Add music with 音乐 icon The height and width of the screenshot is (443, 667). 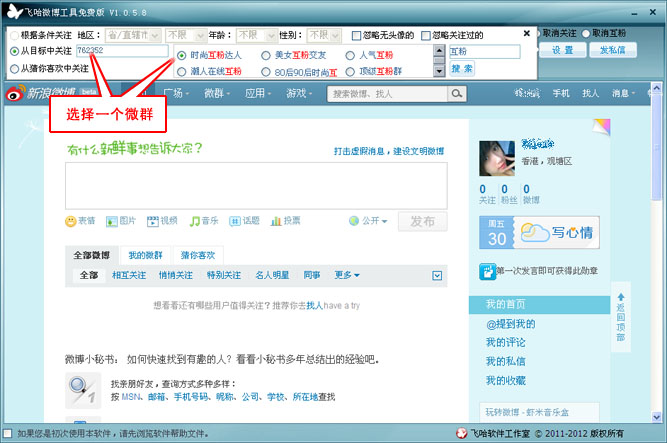(195, 221)
